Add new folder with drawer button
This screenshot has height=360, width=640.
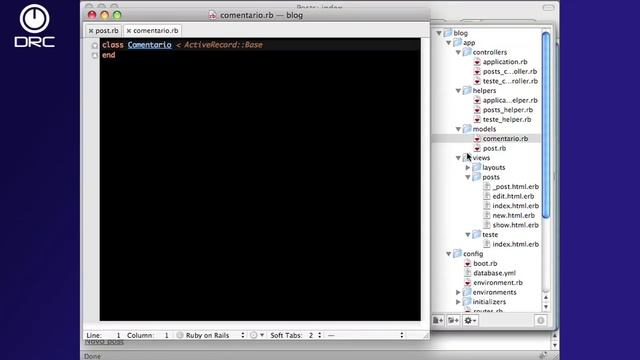click(453, 321)
